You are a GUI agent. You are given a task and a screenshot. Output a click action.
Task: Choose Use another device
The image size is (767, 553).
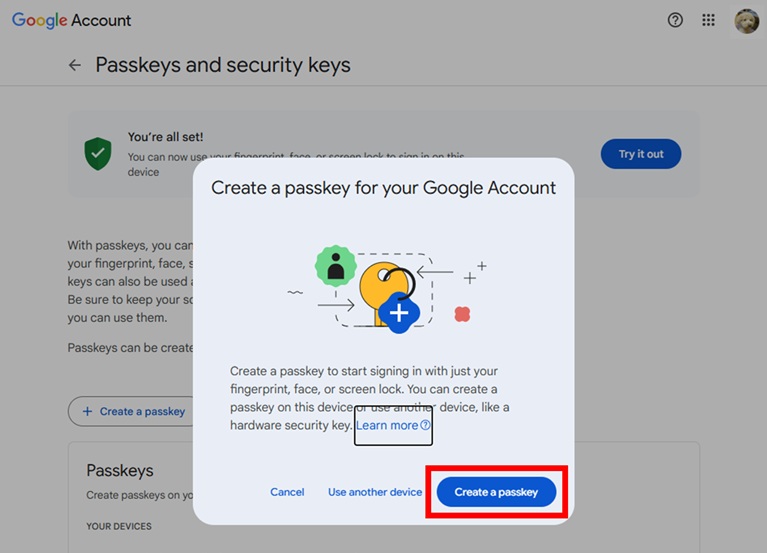(375, 492)
